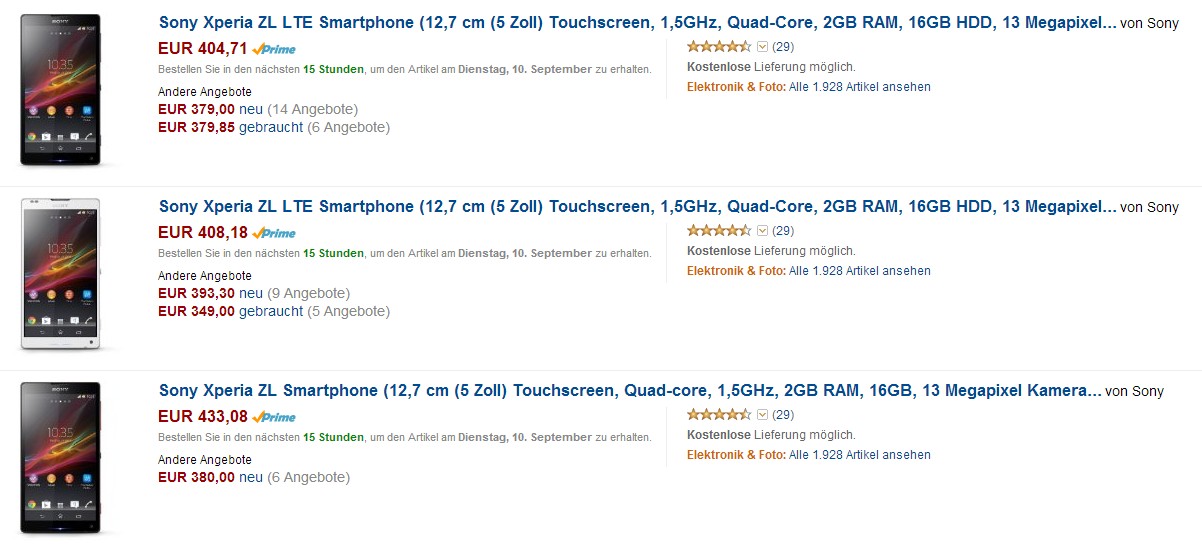Expand rating dropdown arrow in first listing
The width and height of the screenshot is (1202, 553).
point(762,46)
